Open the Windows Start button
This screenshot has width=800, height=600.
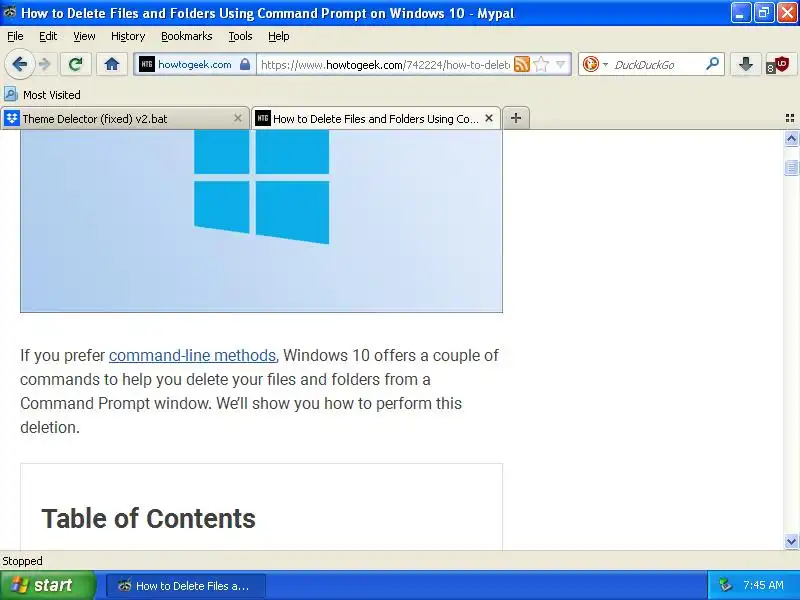point(47,585)
